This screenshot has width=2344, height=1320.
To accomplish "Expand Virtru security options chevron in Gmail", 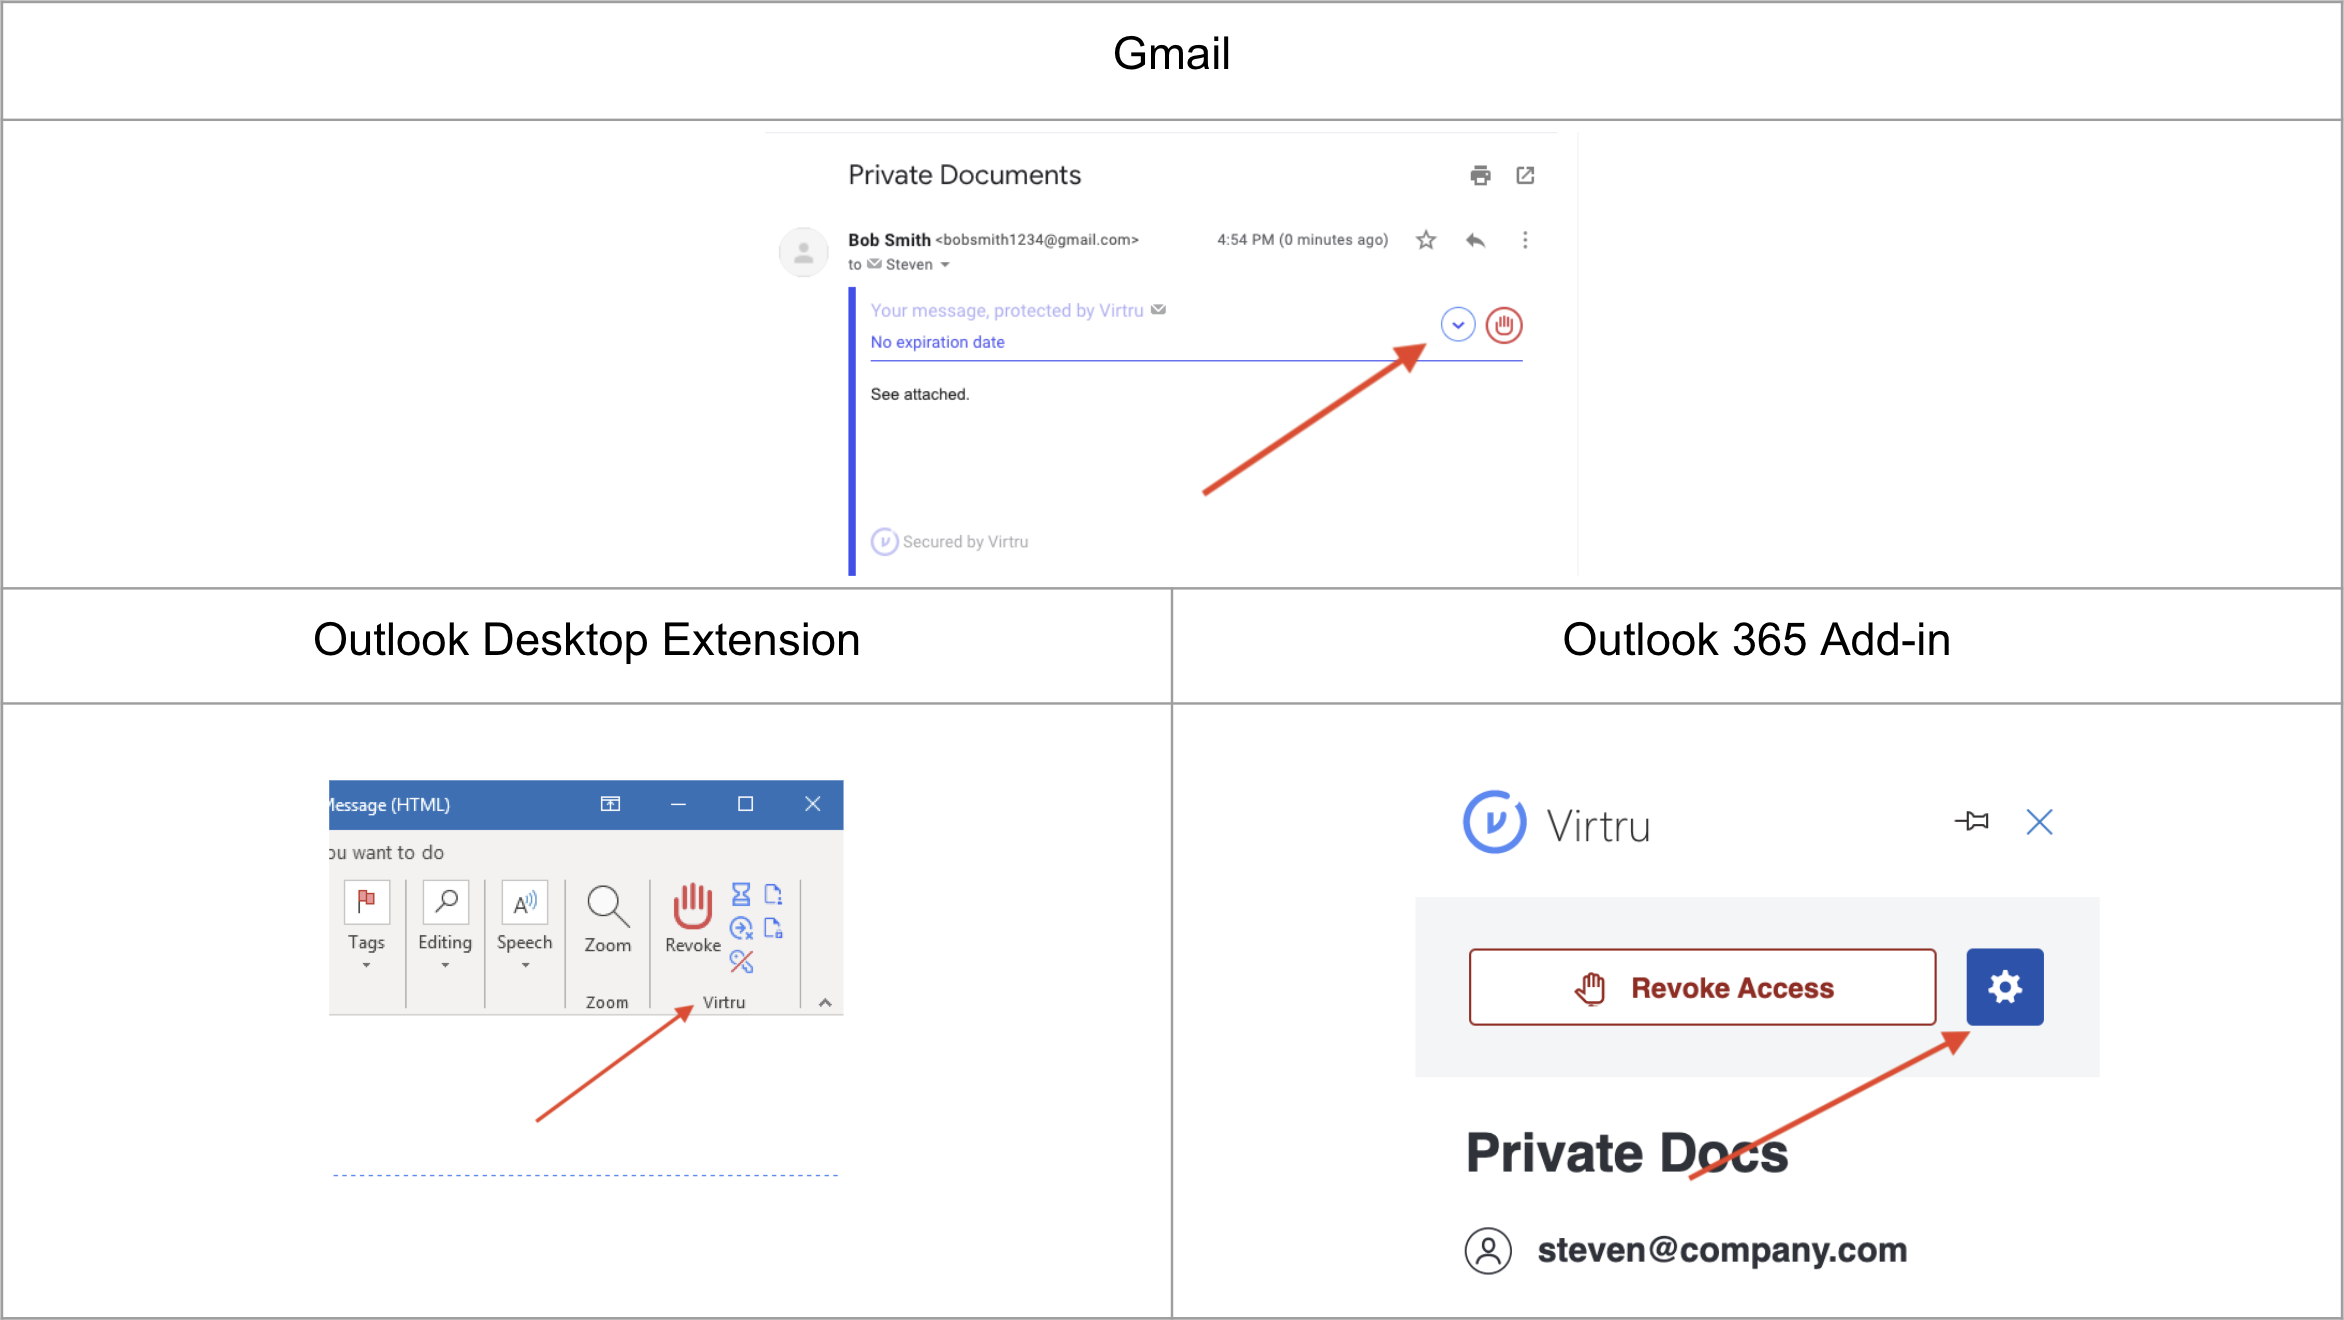I will 1458,325.
